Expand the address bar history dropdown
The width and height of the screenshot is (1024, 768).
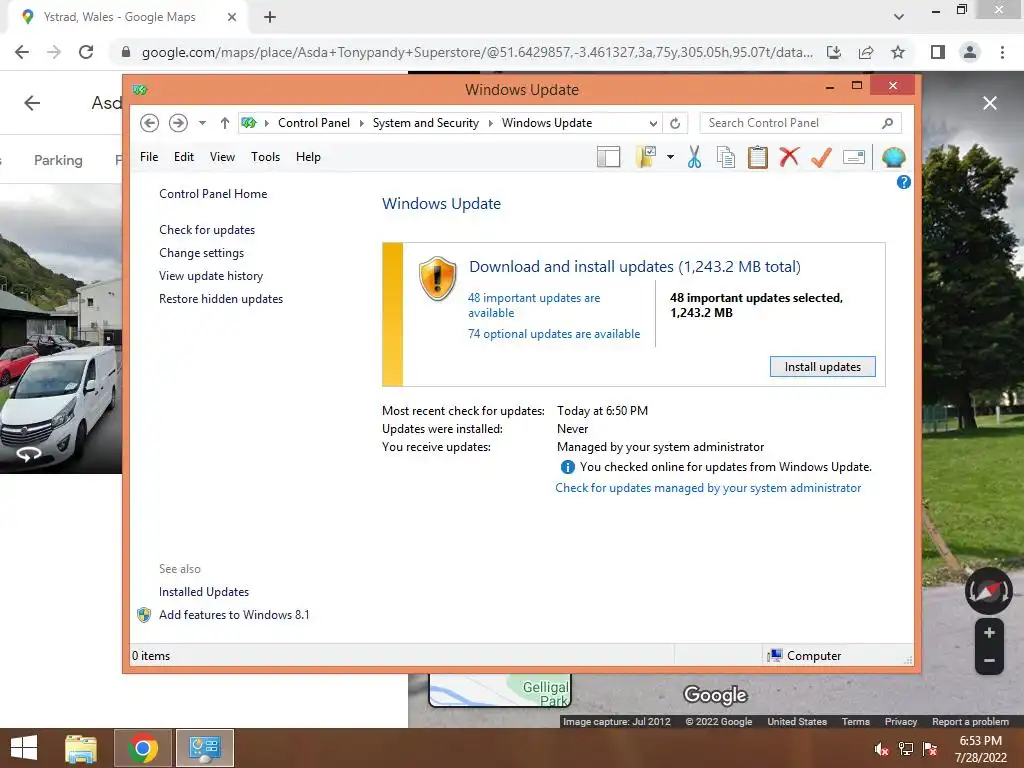[653, 123]
